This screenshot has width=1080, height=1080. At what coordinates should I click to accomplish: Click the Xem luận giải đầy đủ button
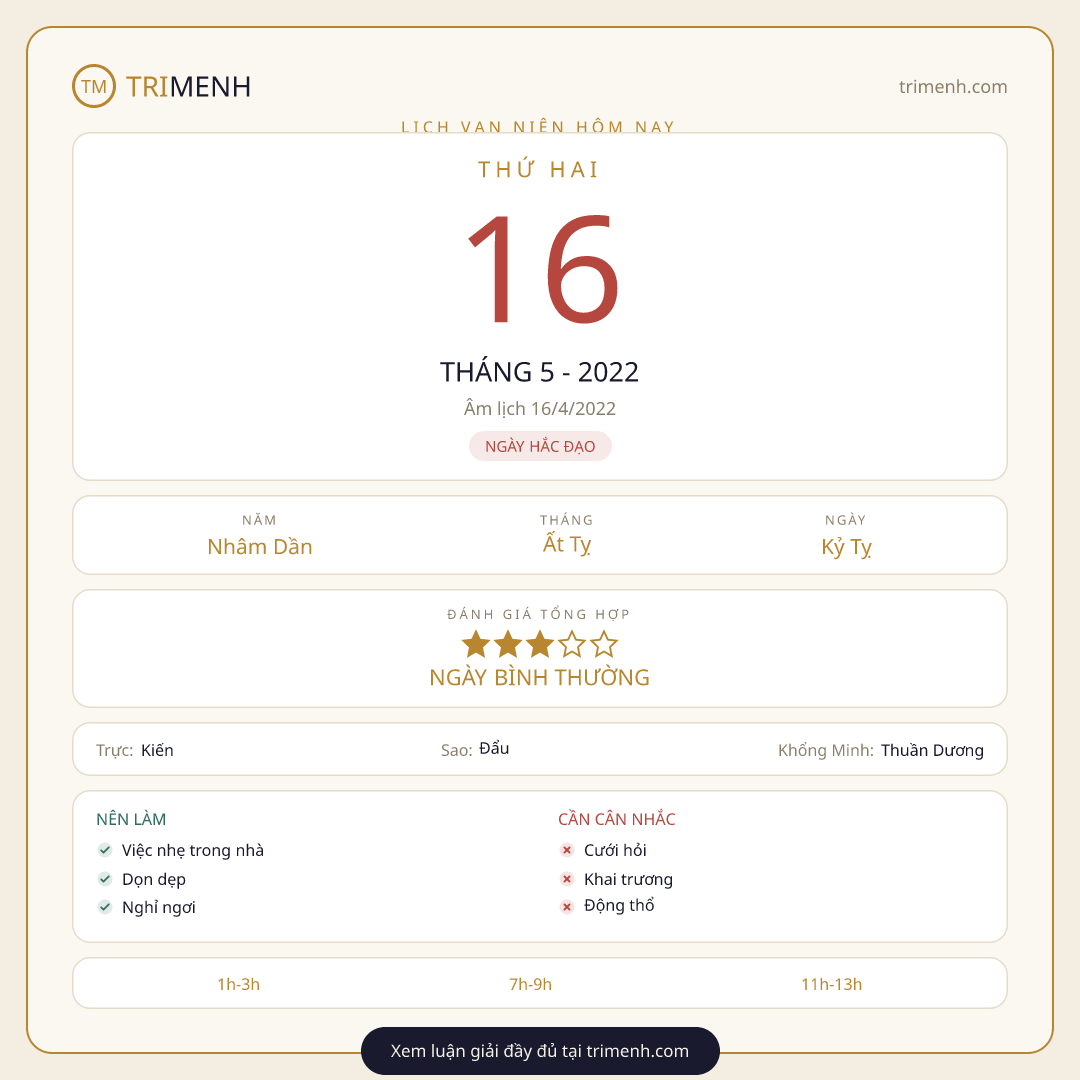pos(540,1050)
